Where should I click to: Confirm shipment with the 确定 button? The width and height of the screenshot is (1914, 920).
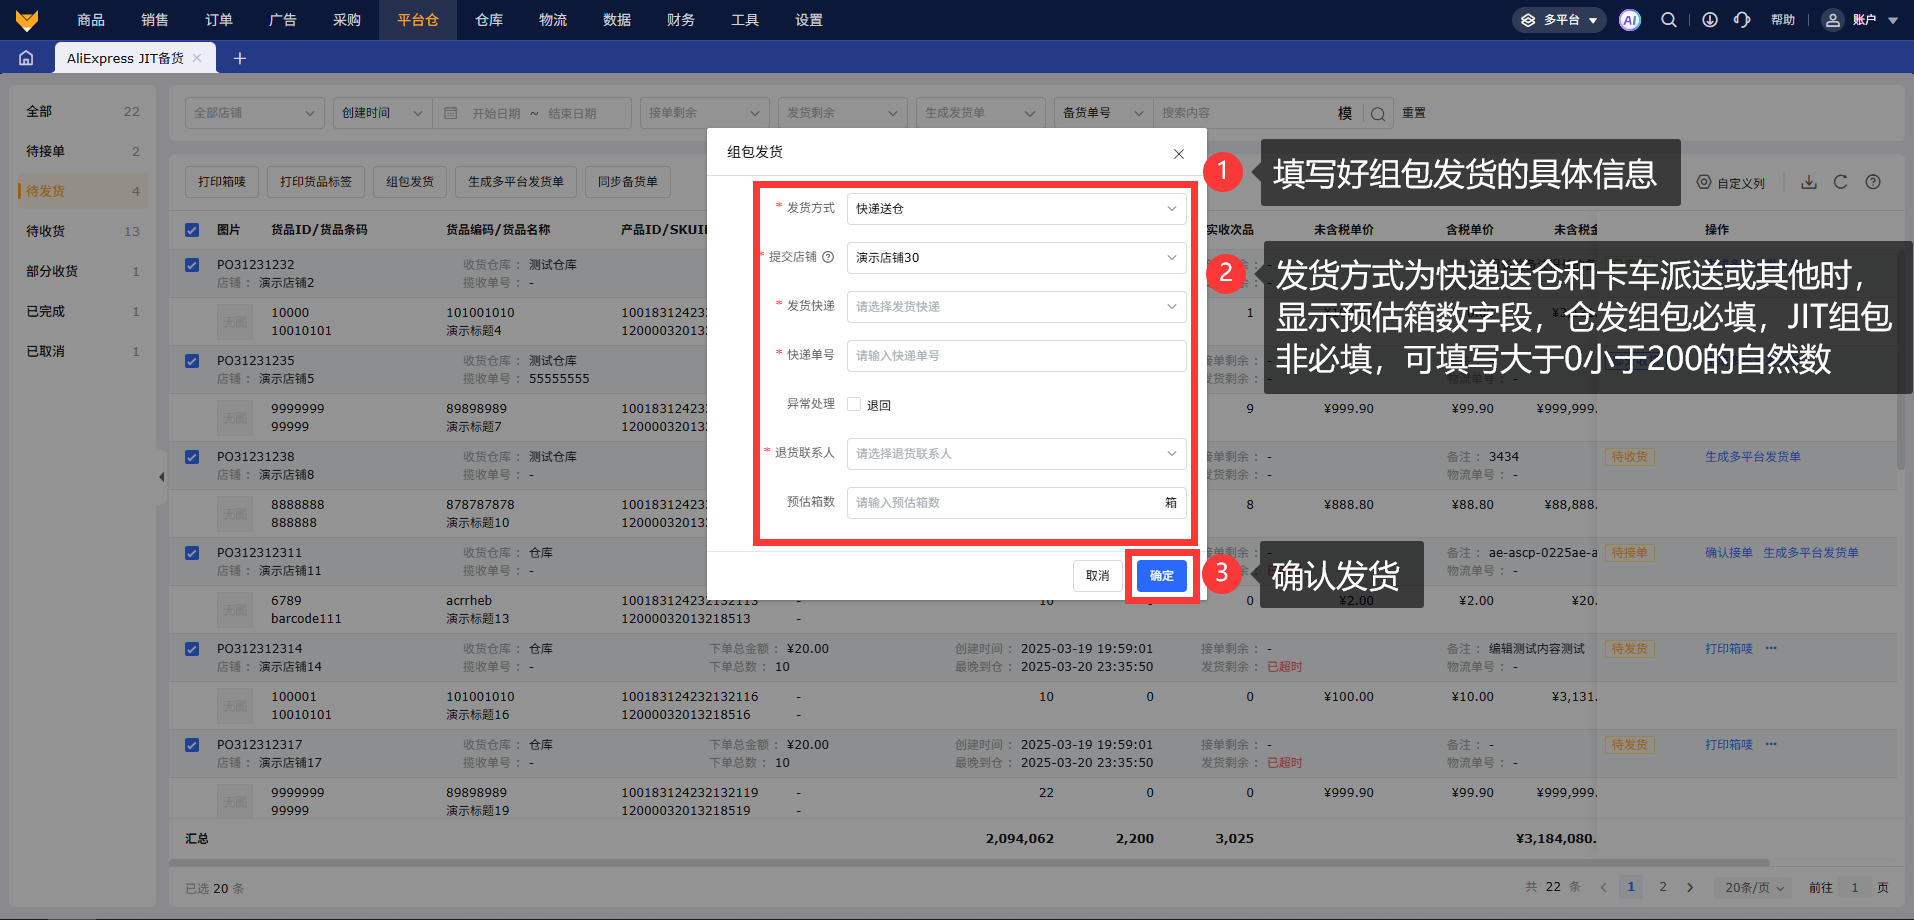[1161, 576]
